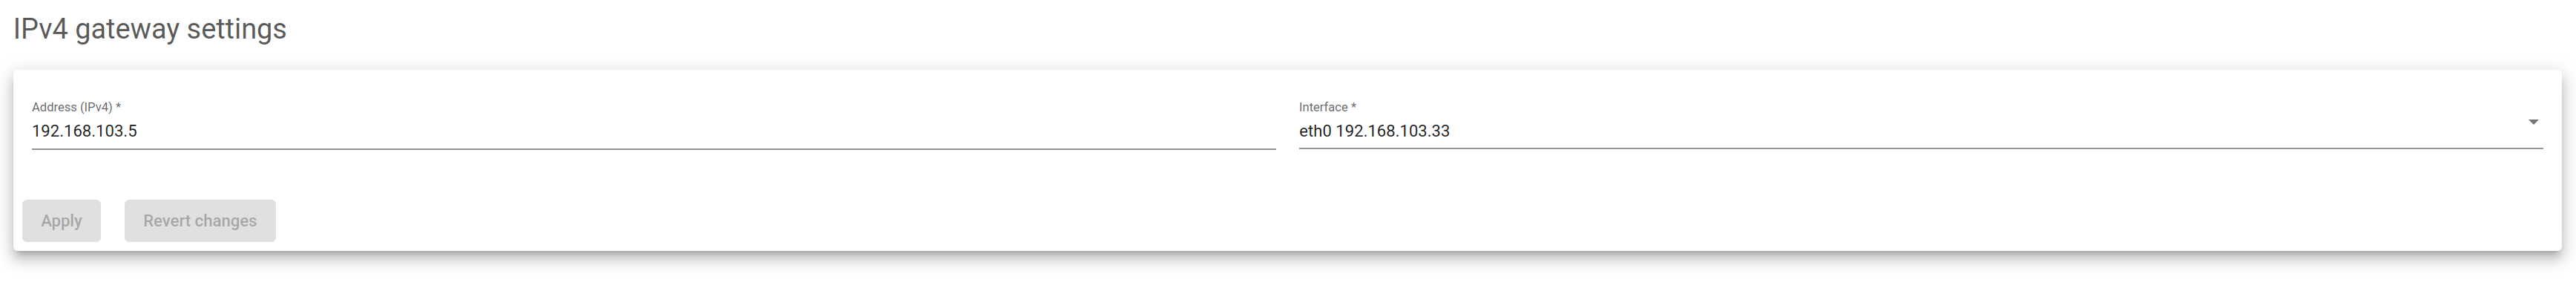Image resolution: width=2576 pixels, height=288 pixels.
Task: Click the required asterisk beside Interface
Action: pyautogui.click(x=1354, y=107)
